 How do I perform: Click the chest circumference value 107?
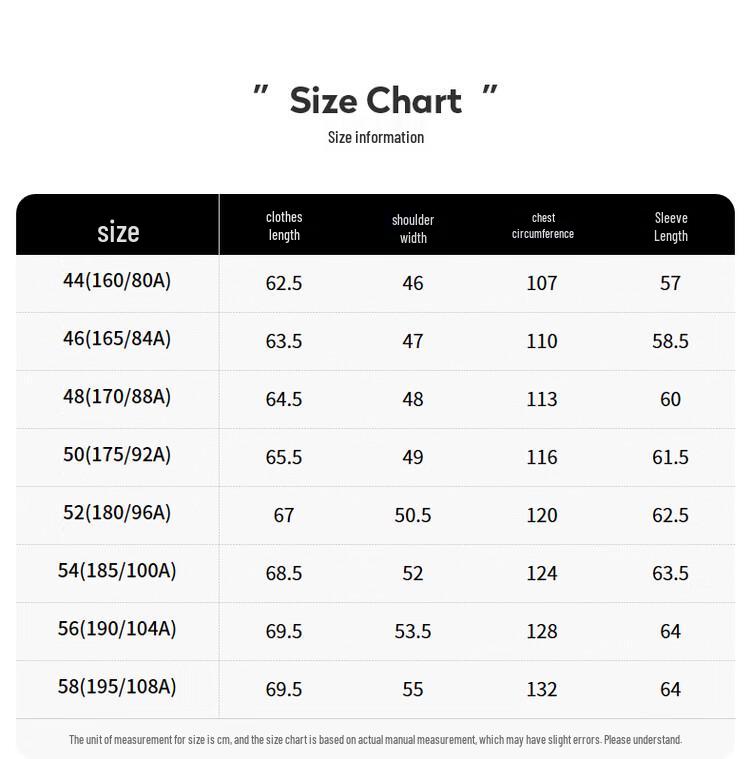tap(542, 283)
